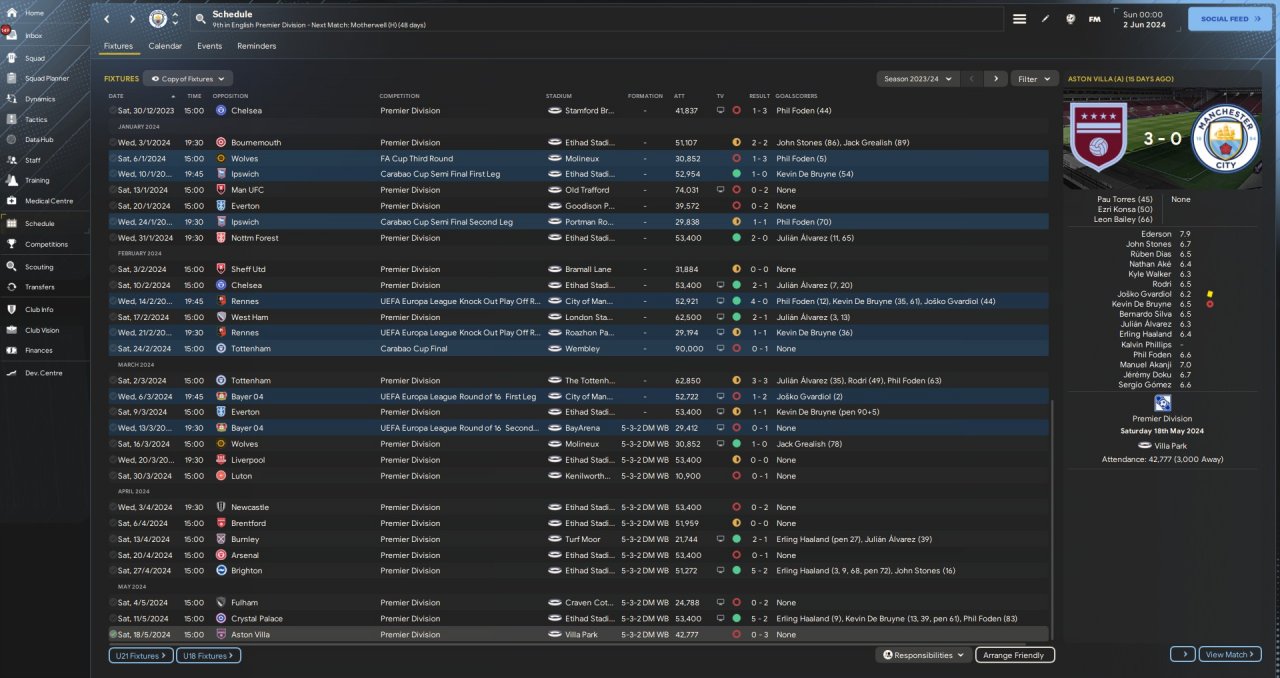Image resolution: width=1280 pixels, height=678 pixels.
Task: Click the Manchester City badge in header
Action: pyautogui.click(x=158, y=19)
